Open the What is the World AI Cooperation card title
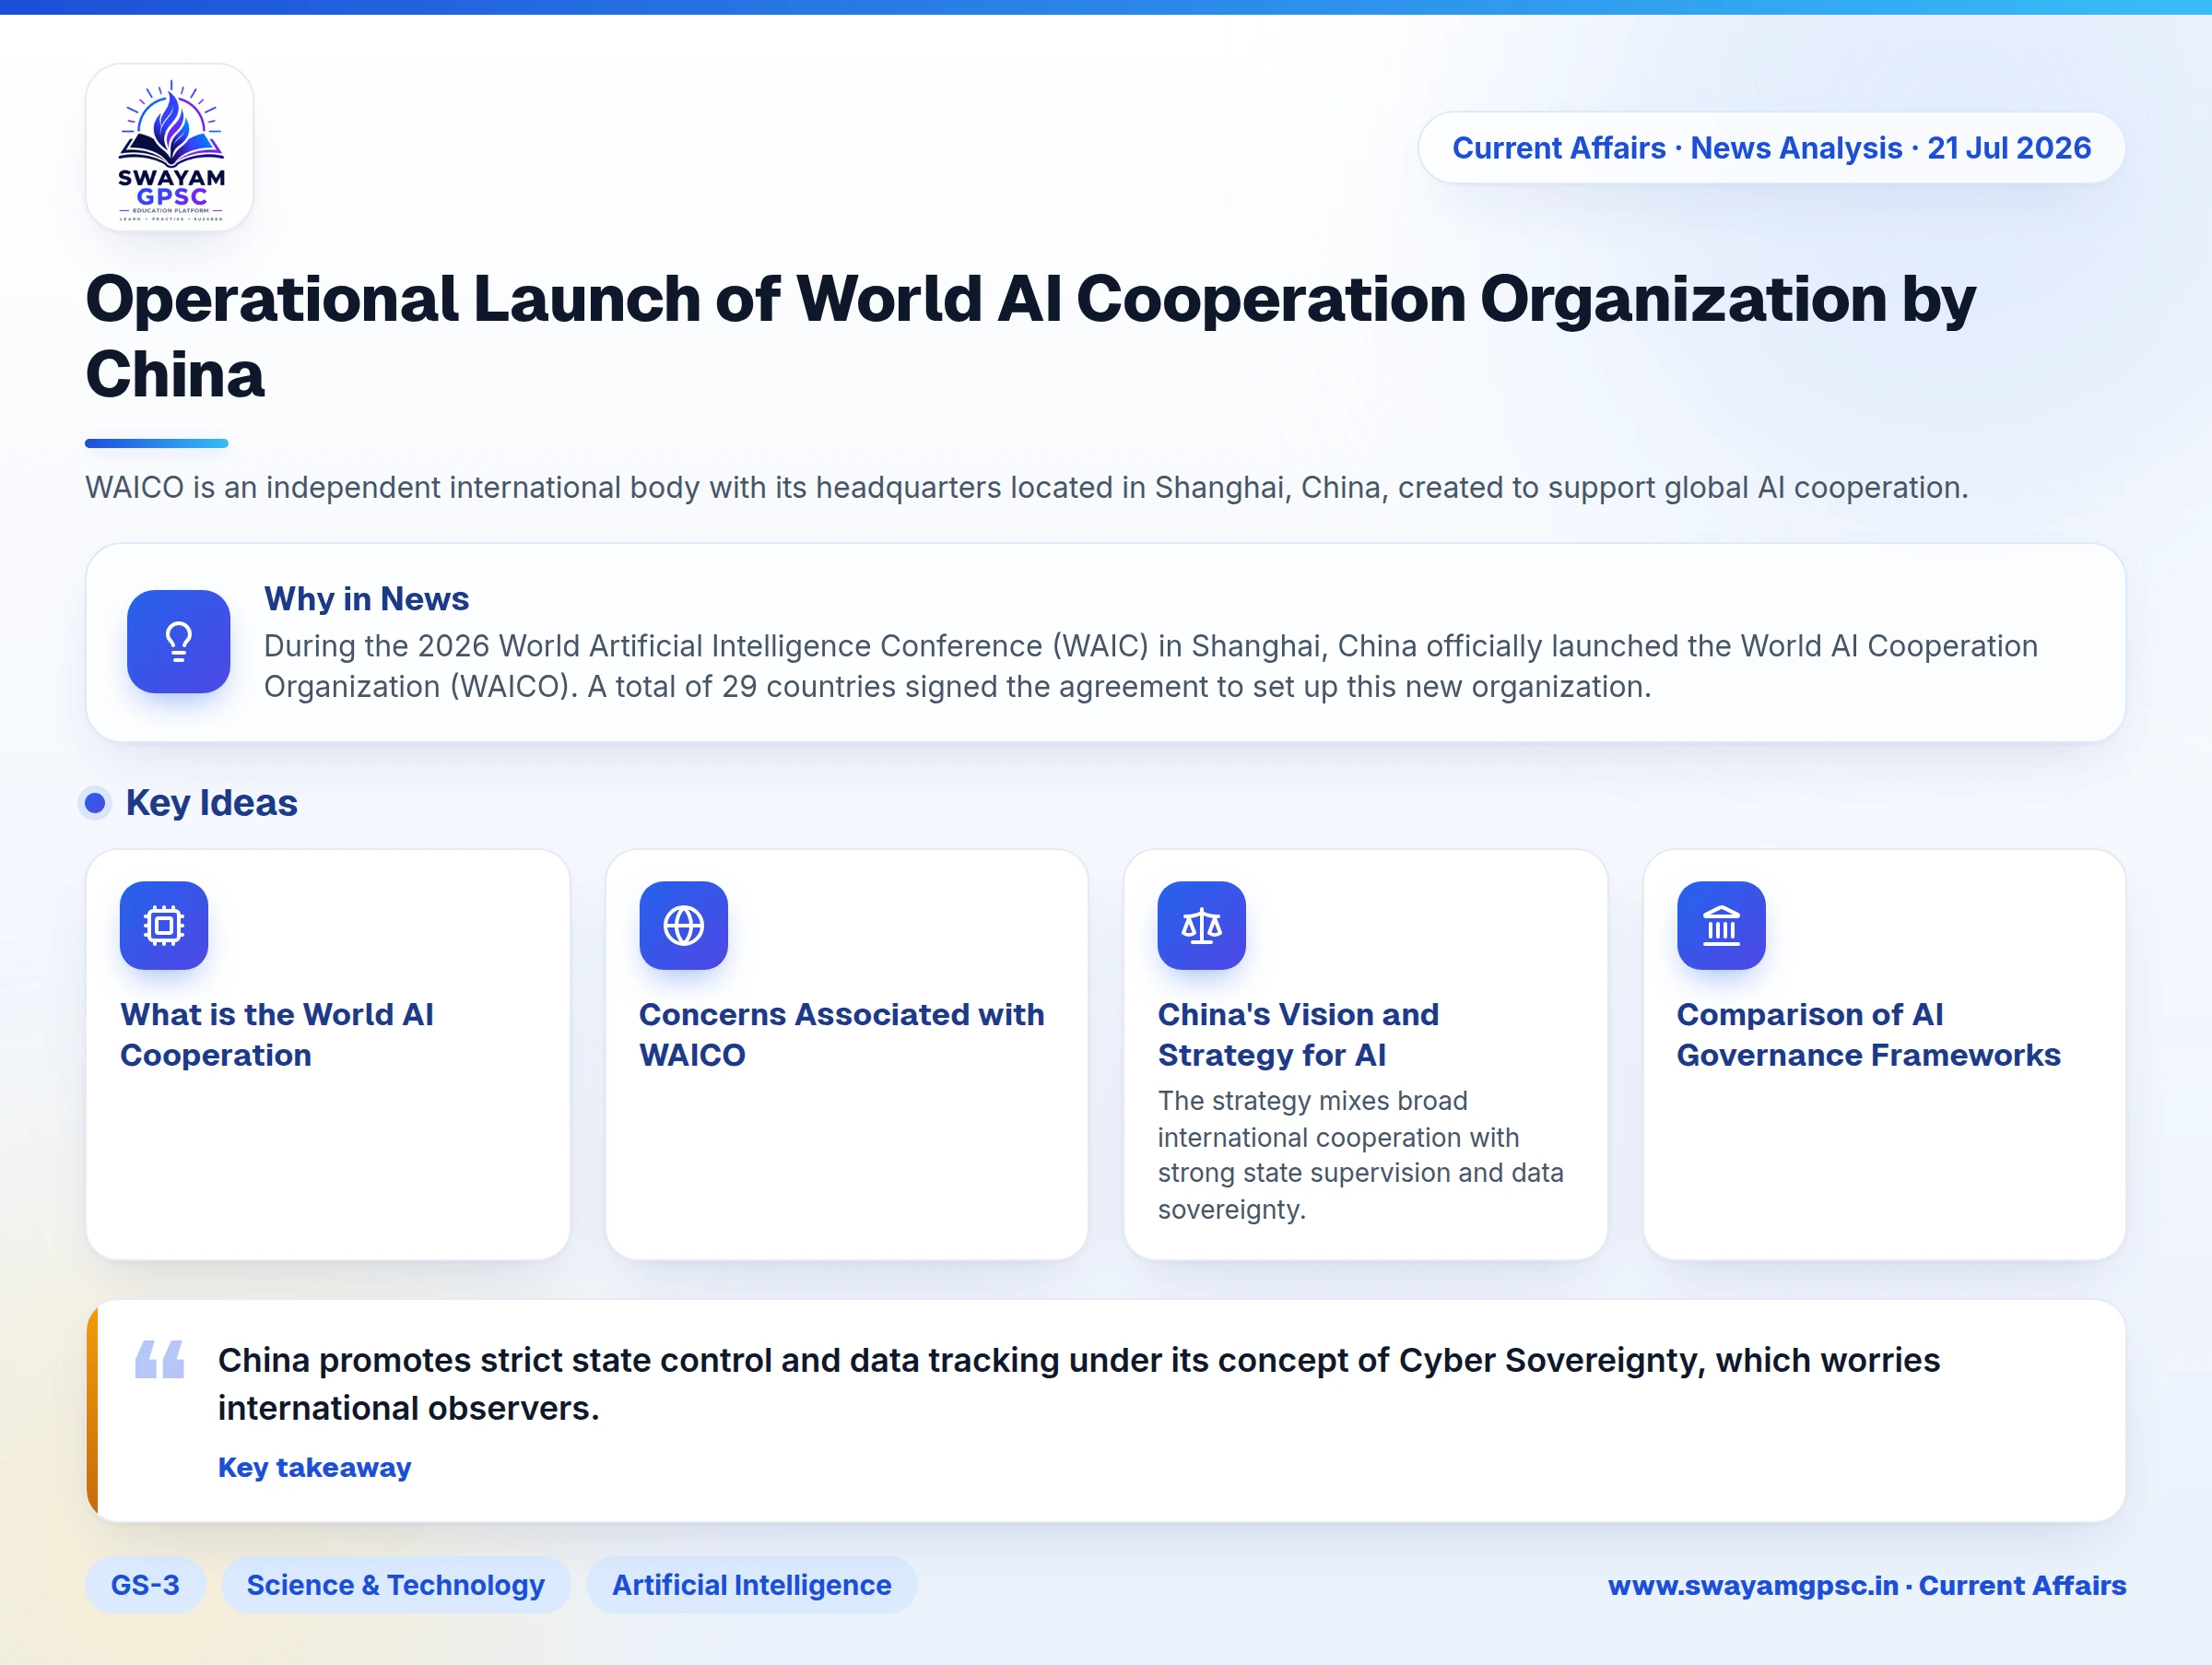This screenshot has height=1665, width=2212. [x=277, y=1034]
